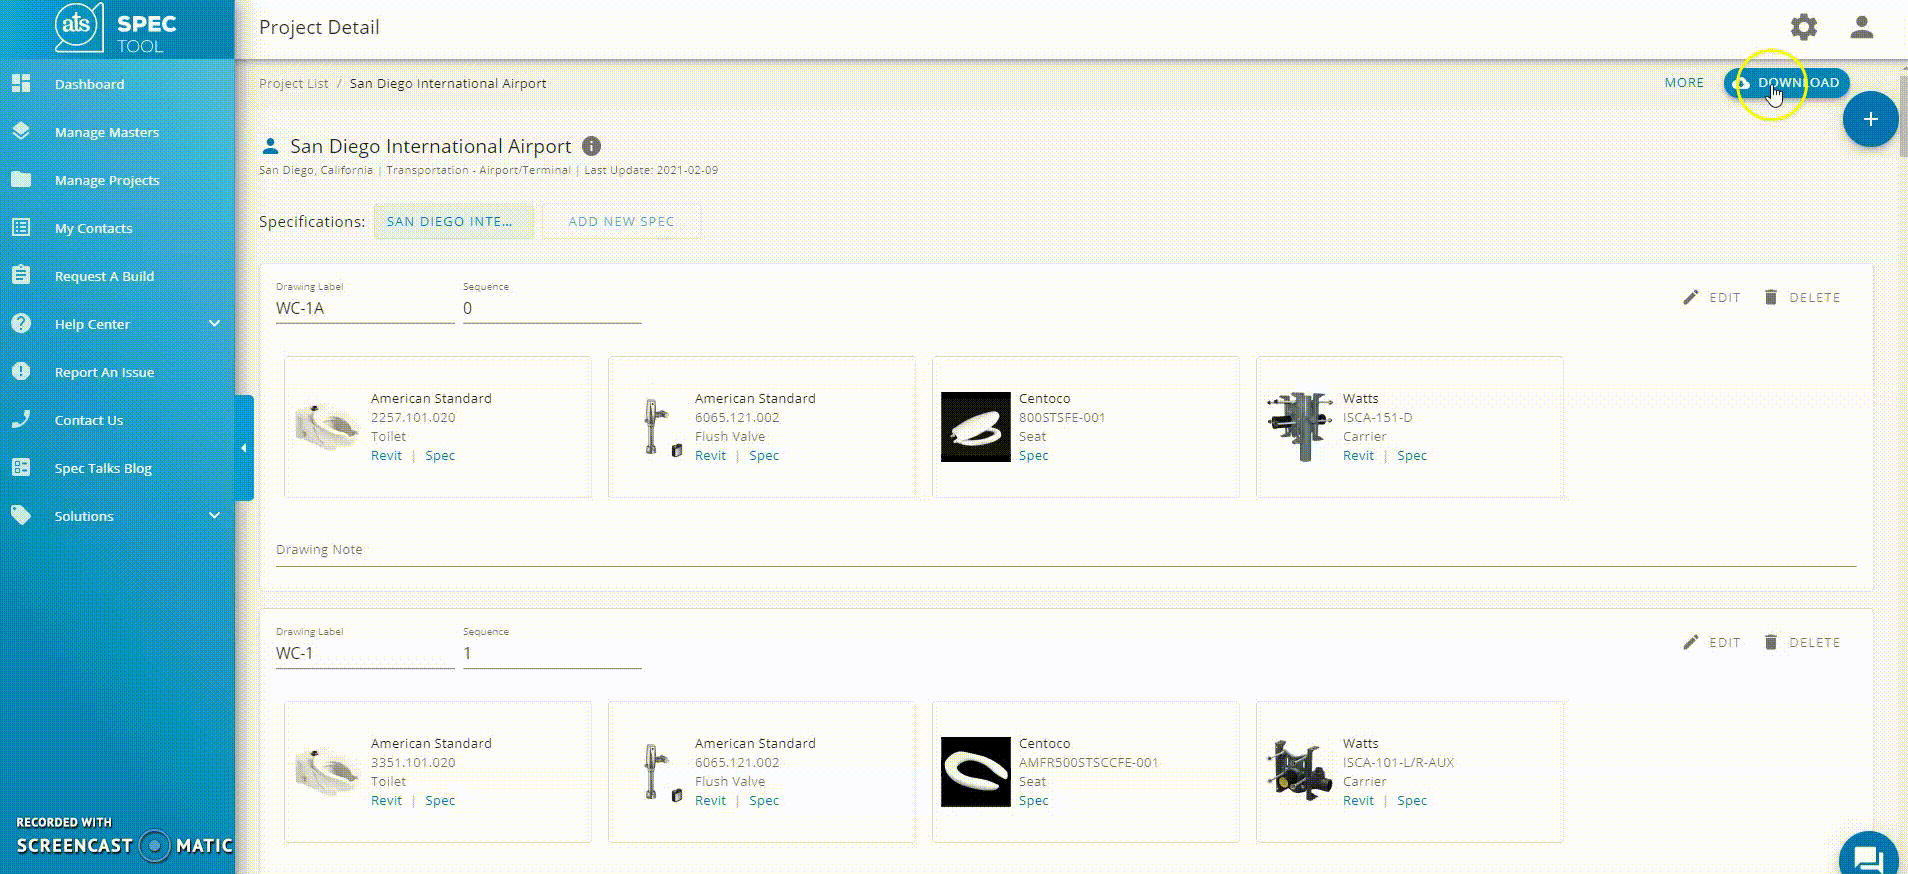The image size is (1908, 874).
Task: Click the My Contacts list icon
Action: pos(21,228)
